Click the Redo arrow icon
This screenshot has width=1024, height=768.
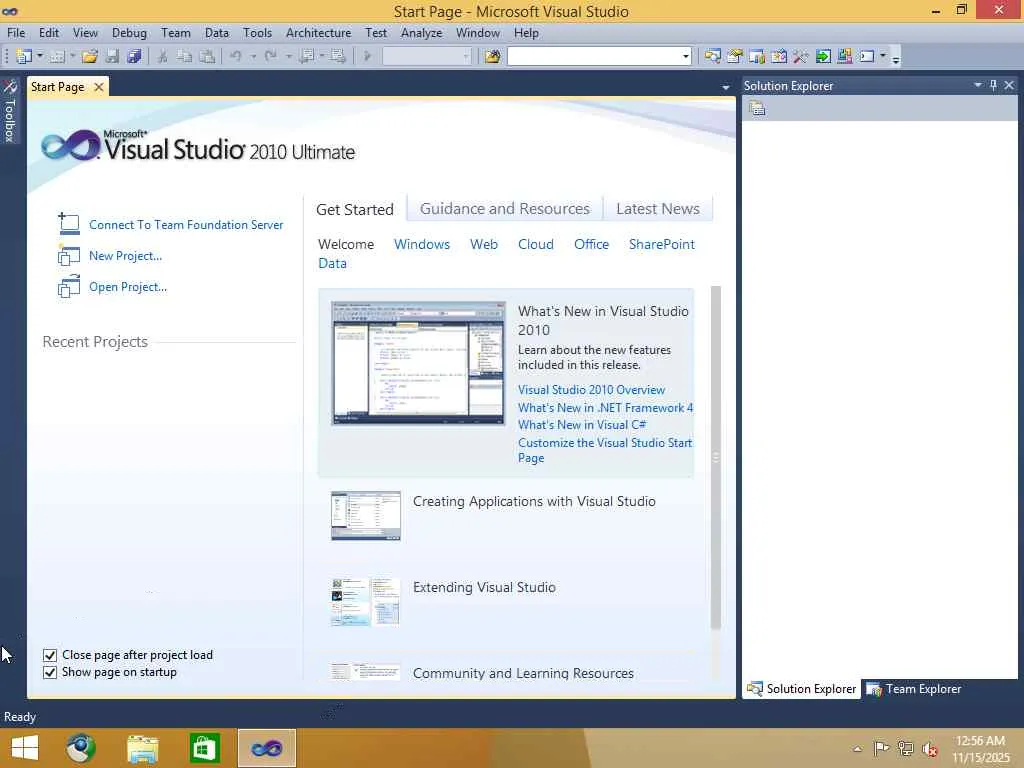pyautogui.click(x=271, y=56)
